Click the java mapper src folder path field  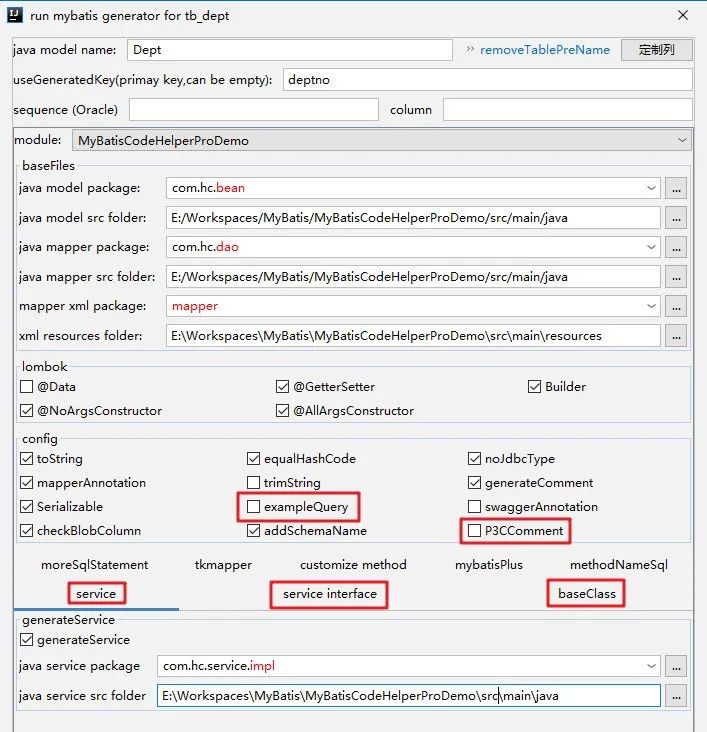click(x=413, y=277)
